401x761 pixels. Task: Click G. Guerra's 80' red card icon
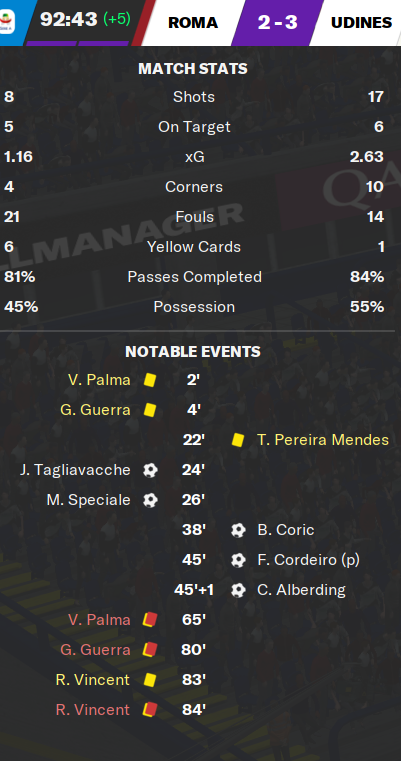150,650
